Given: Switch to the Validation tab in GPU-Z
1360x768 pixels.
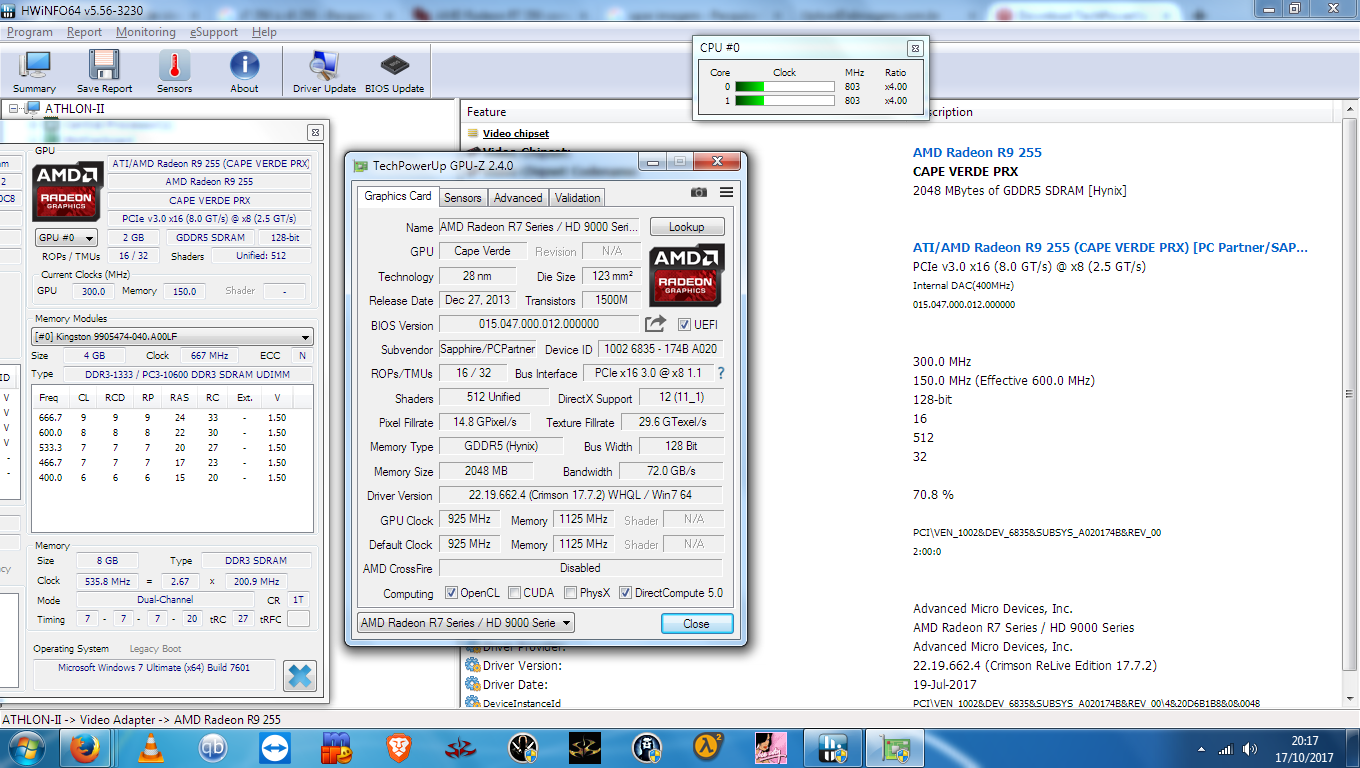Looking at the screenshot, I should pos(578,198).
